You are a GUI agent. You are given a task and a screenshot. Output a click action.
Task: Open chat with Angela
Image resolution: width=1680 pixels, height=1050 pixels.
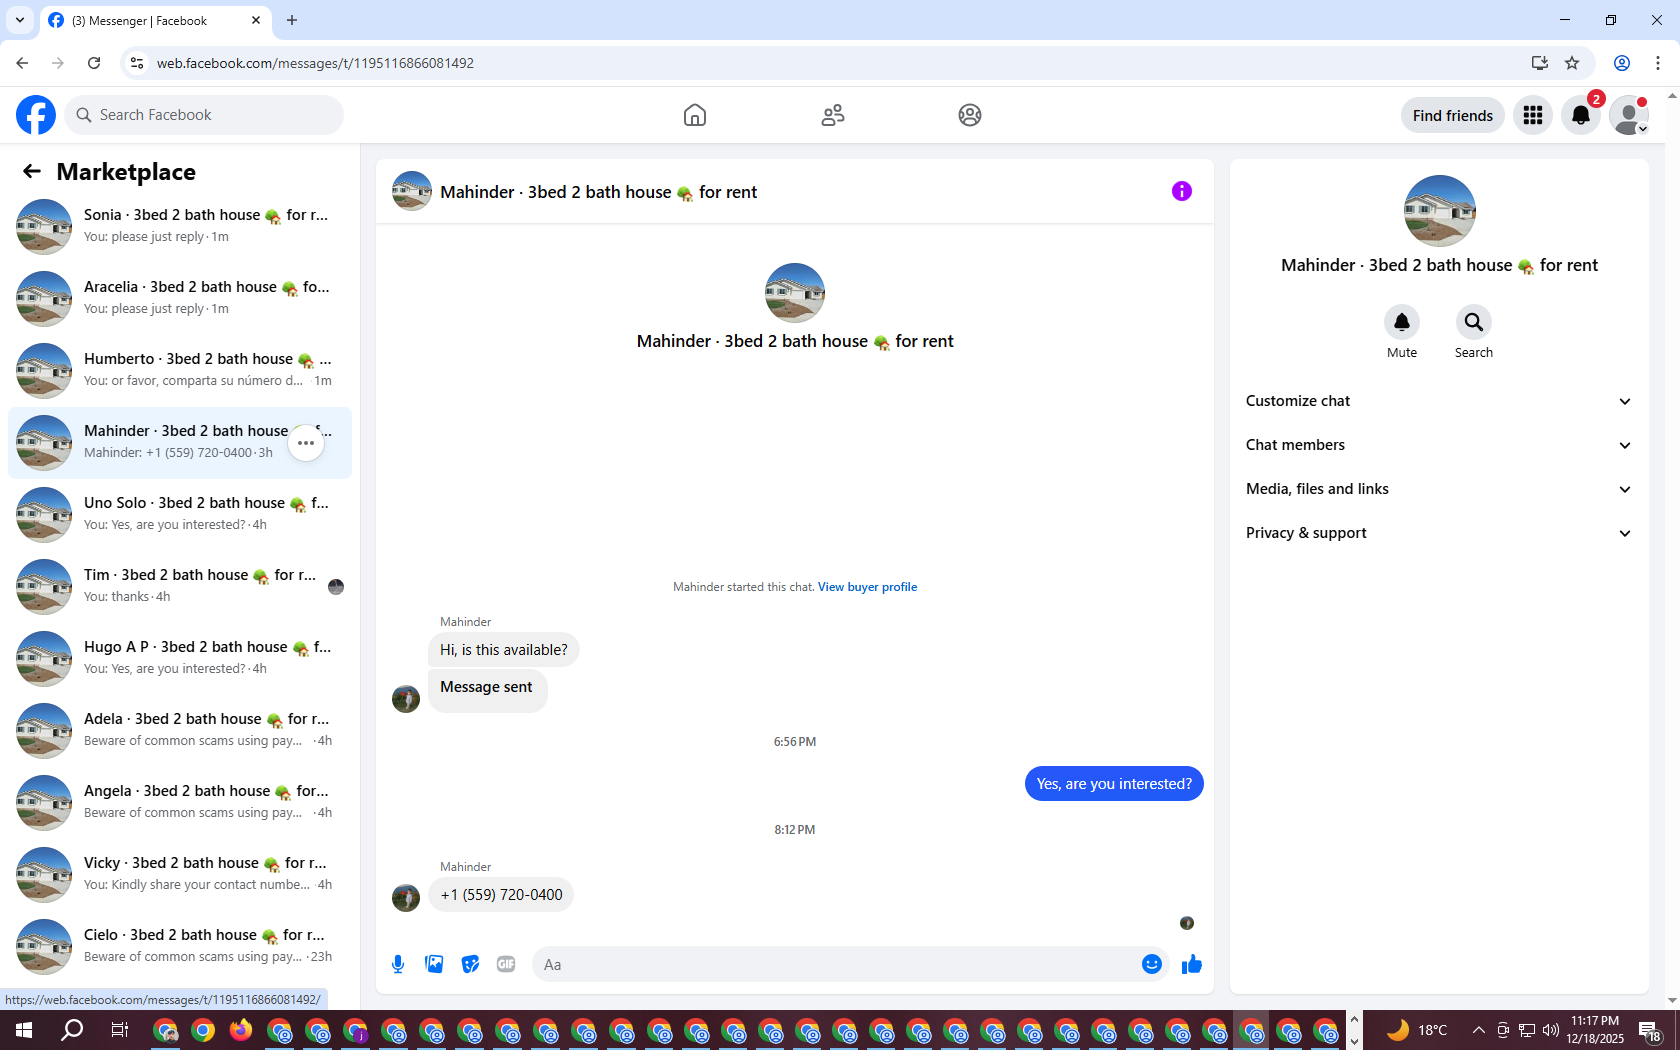pyautogui.click(x=180, y=802)
